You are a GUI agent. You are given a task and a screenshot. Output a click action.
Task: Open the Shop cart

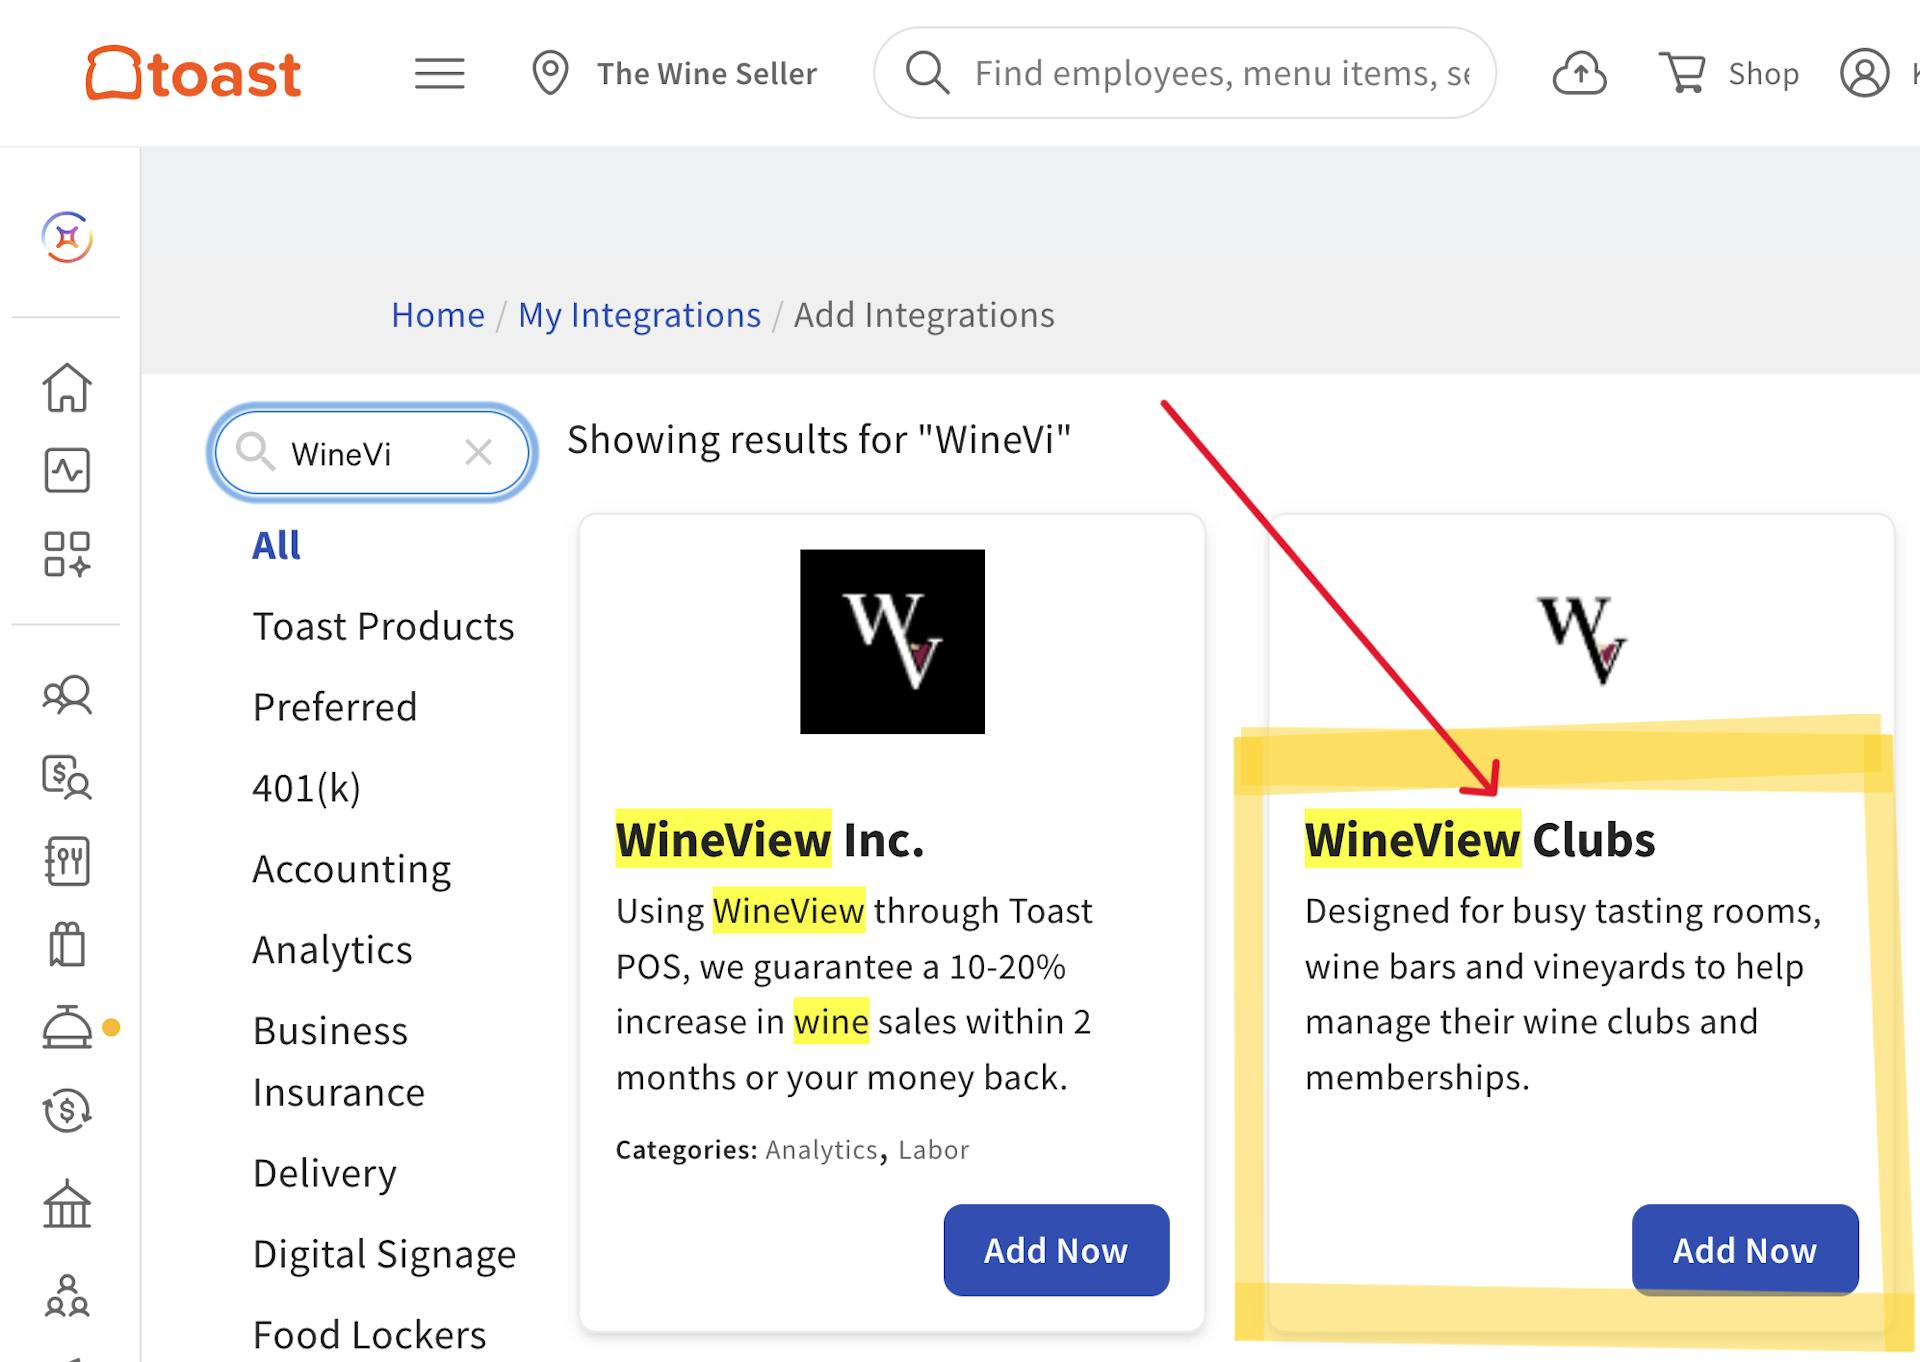coord(1729,73)
